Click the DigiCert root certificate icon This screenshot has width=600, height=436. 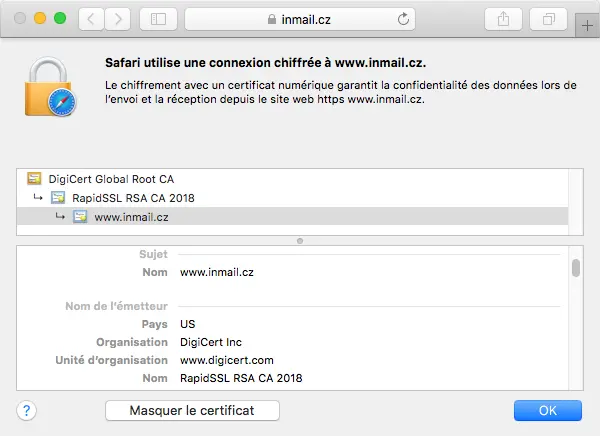pyautogui.click(x=34, y=178)
